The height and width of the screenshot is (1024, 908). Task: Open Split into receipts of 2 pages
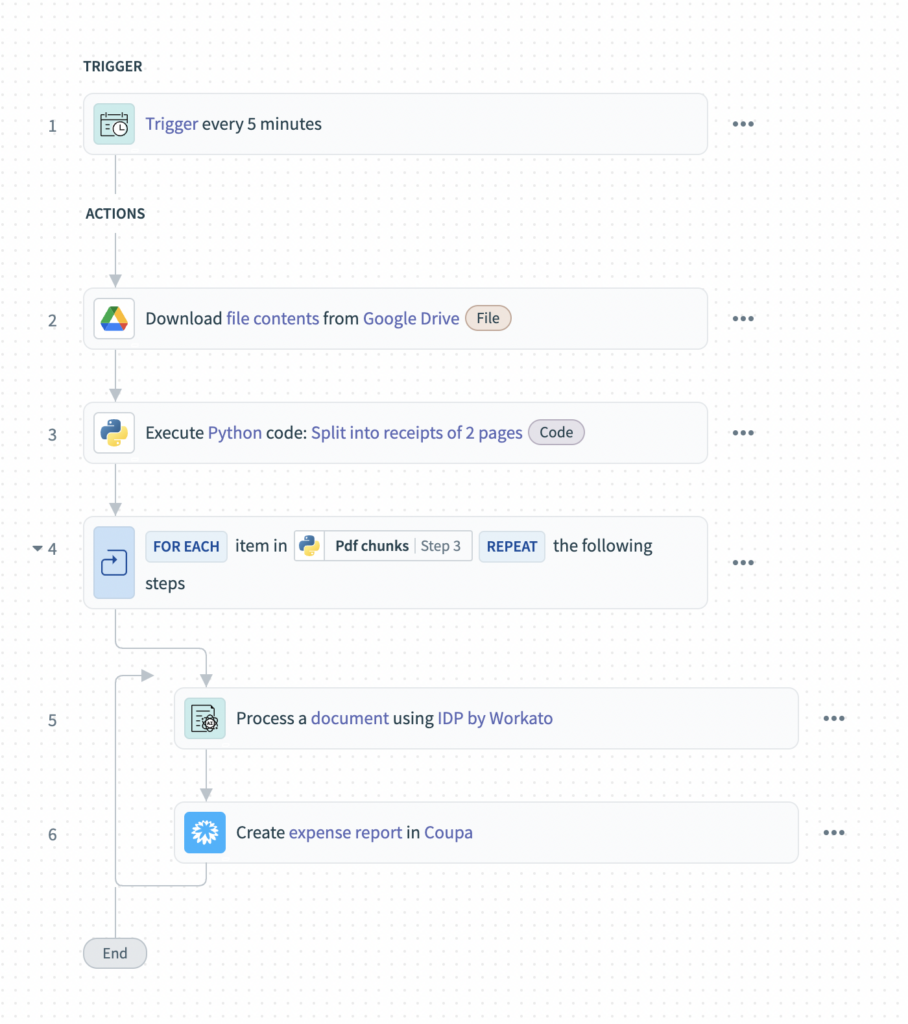(417, 432)
